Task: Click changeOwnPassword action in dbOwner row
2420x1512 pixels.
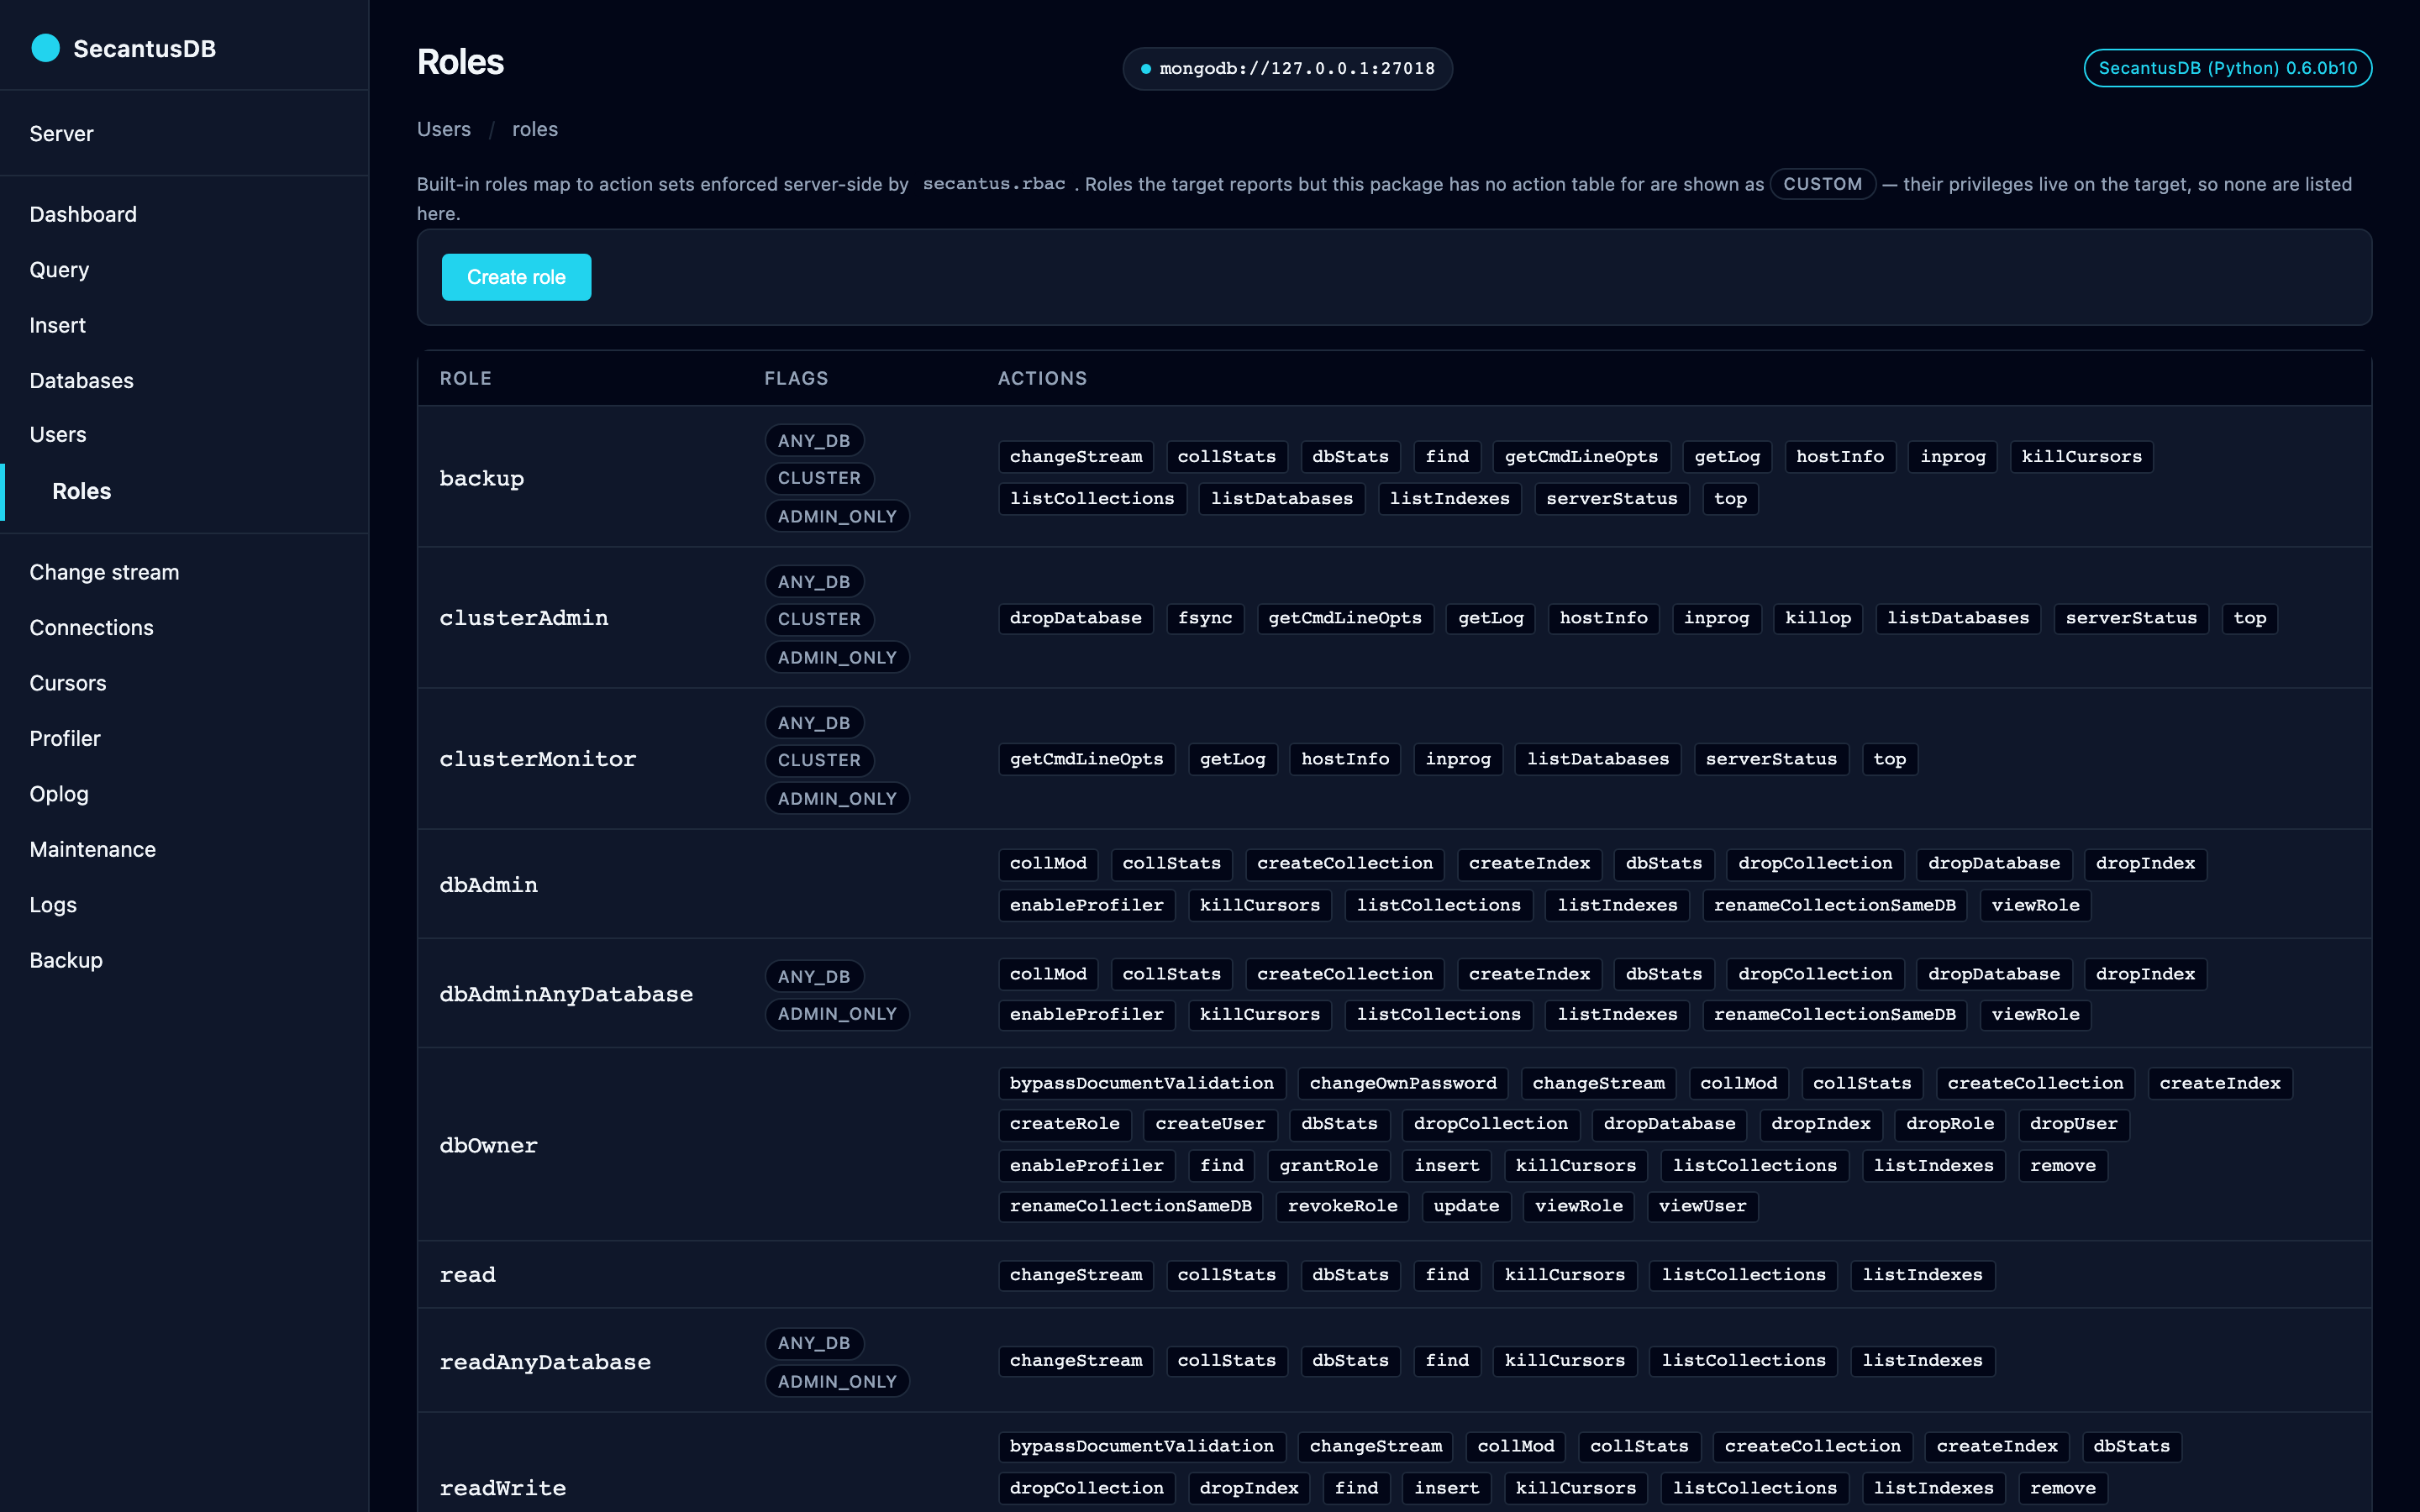Action: 1403,1083
